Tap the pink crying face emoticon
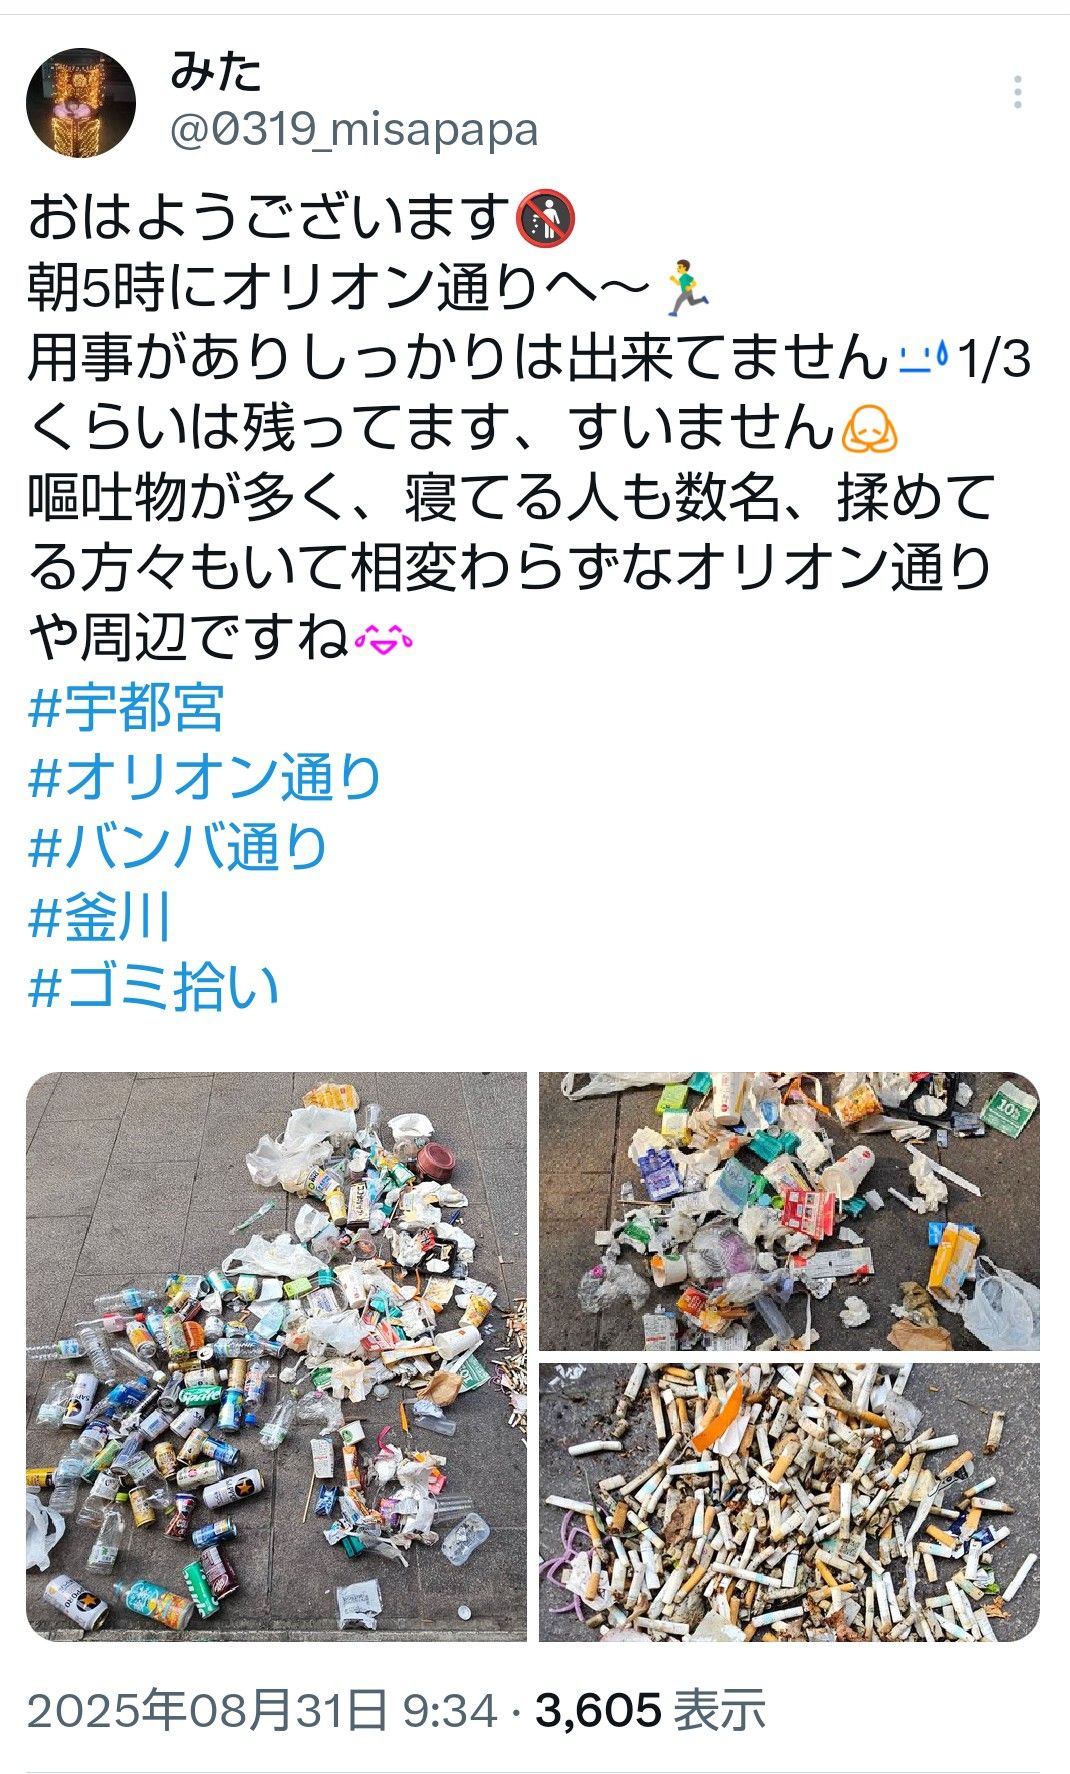Image resolution: width=1070 pixels, height=1774 pixels. (x=384, y=638)
